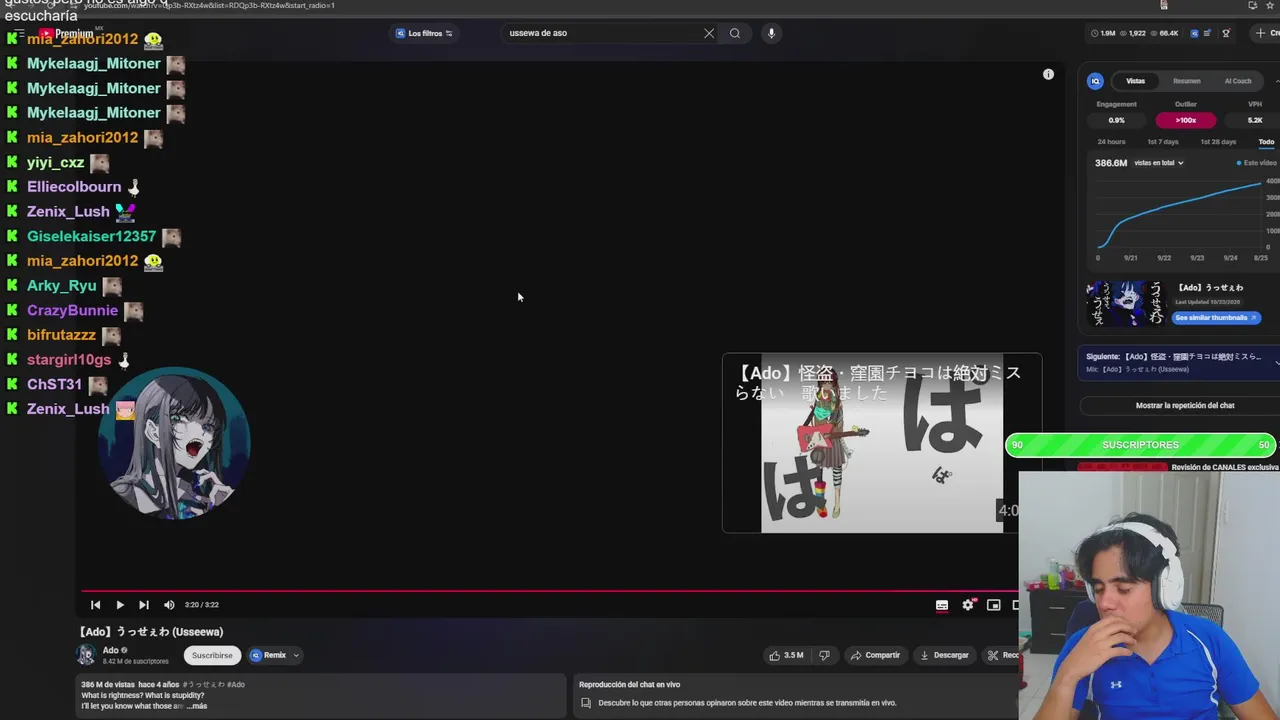
Task: Seek on the red video progress bar
Action: (x=550, y=591)
